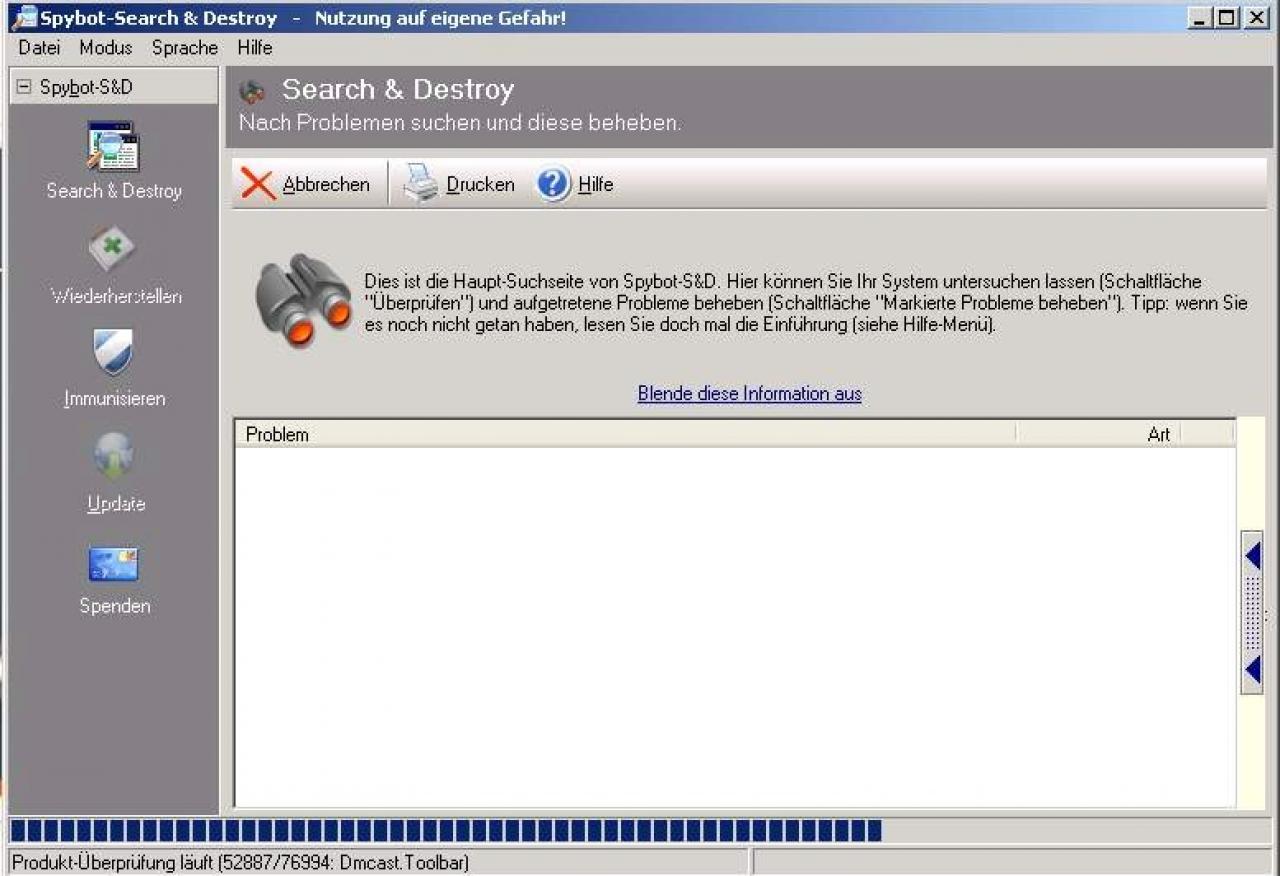This screenshot has height=876, width=1280.
Task: Open the Sprache menu
Action: click(185, 47)
